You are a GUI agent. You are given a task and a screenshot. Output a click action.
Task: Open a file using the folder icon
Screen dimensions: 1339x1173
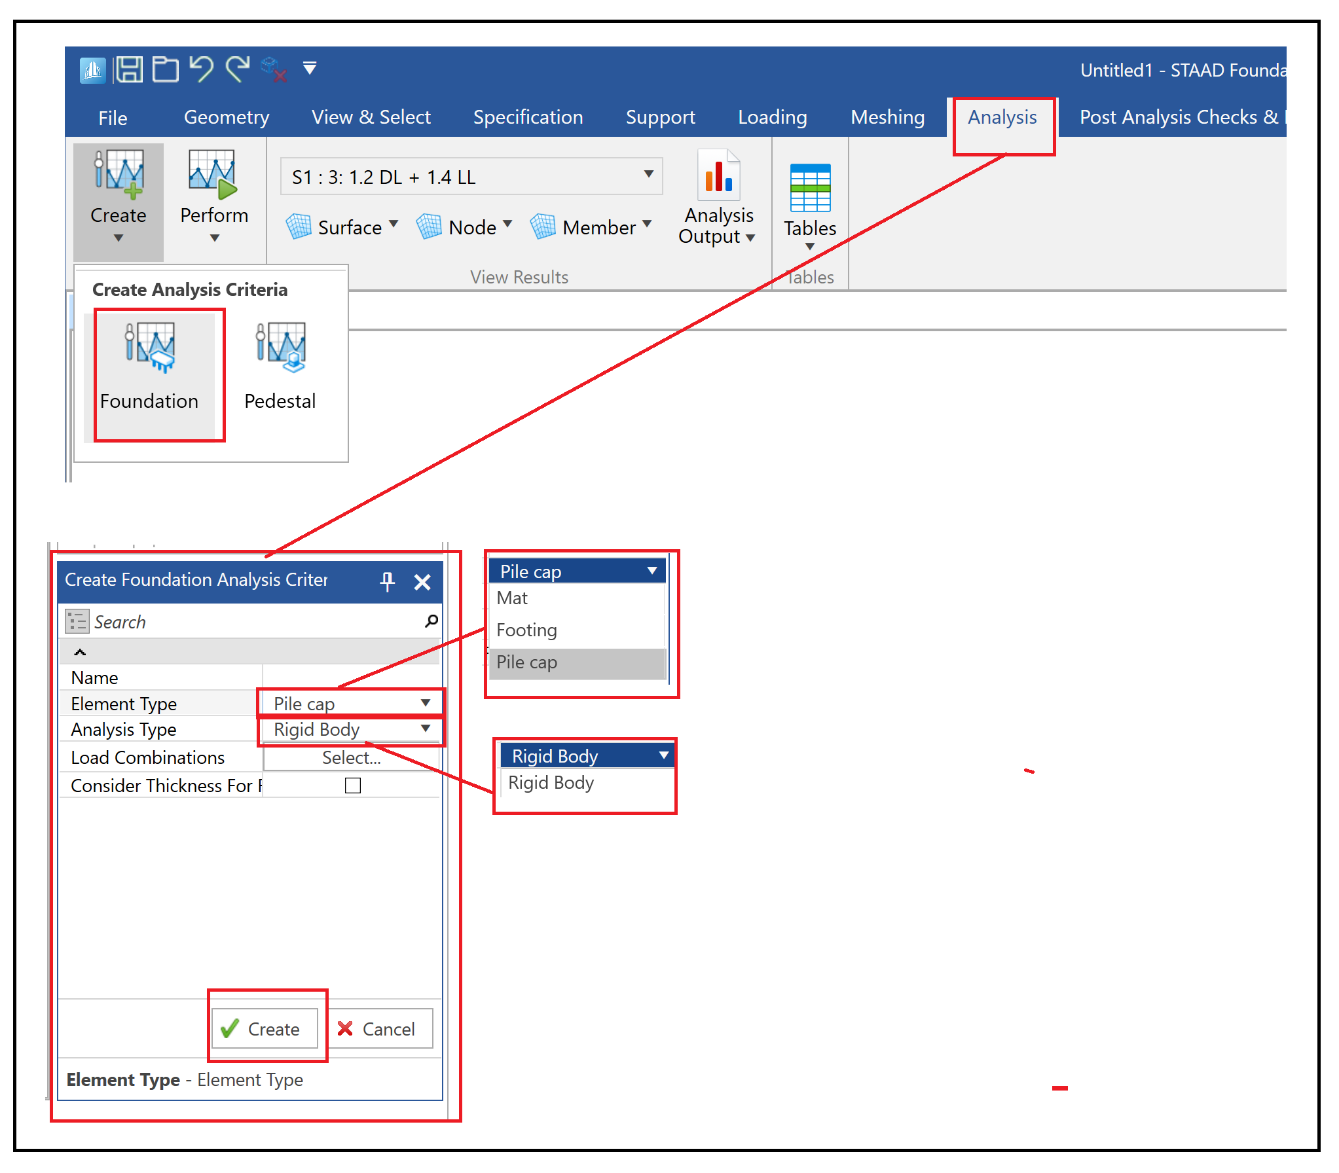[165, 69]
